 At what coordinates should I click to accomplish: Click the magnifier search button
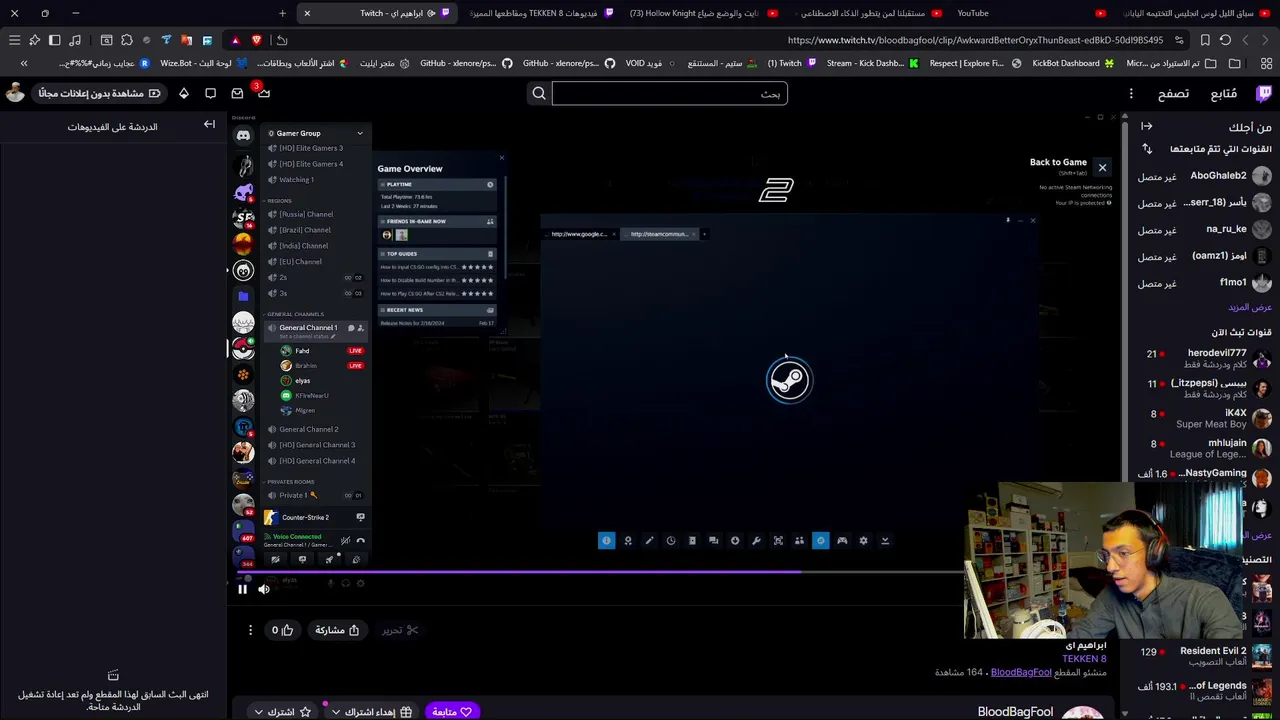pos(539,94)
